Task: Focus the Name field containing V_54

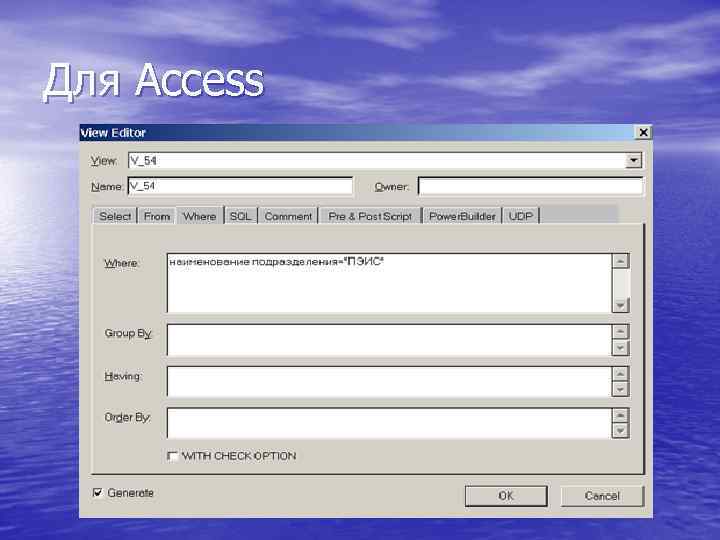Action: pyautogui.click(x=240, y=186)
